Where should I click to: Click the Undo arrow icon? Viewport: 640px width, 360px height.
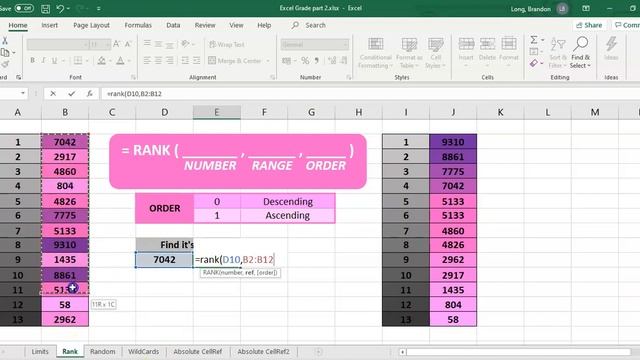pyautogui.click(x=60, y=8)
